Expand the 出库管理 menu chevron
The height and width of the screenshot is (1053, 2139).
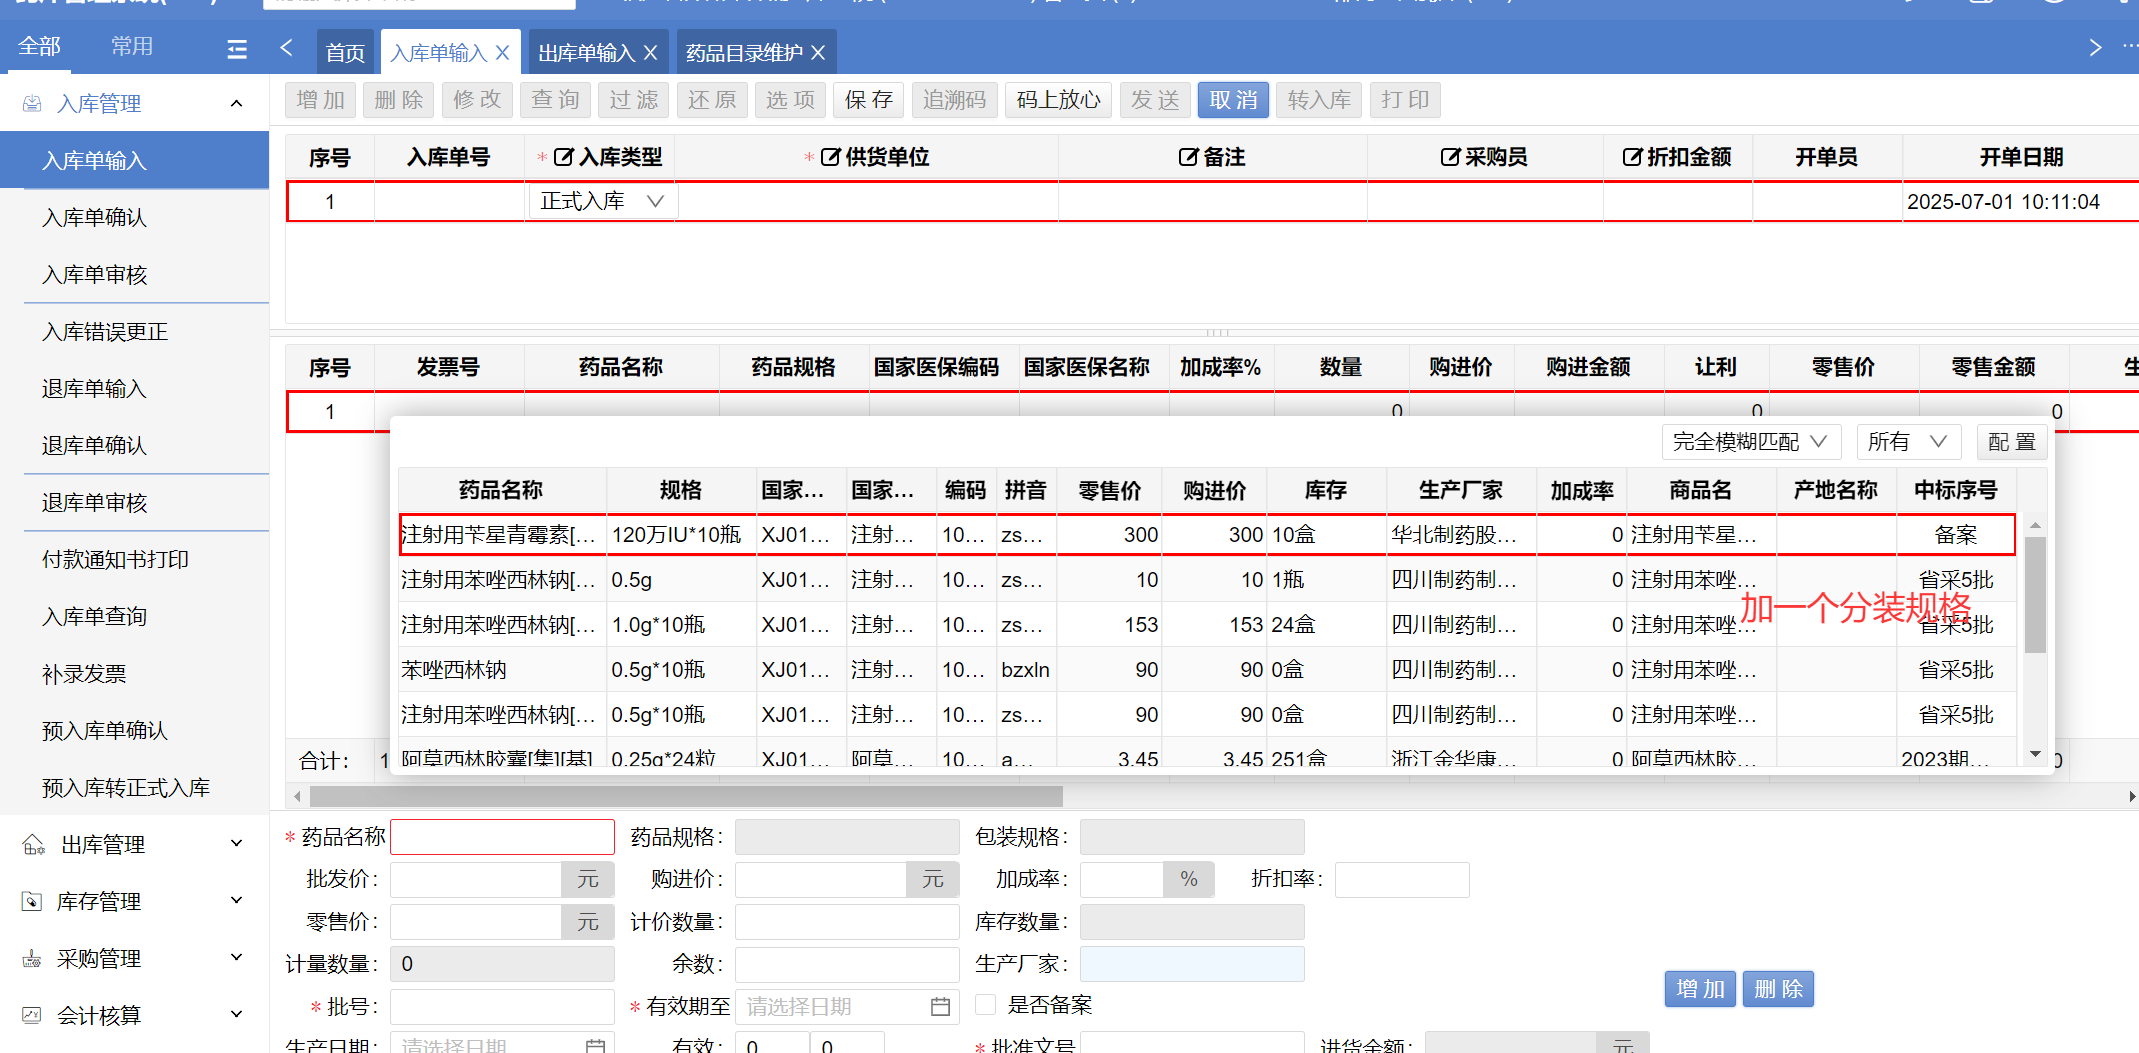pos(237,844)
